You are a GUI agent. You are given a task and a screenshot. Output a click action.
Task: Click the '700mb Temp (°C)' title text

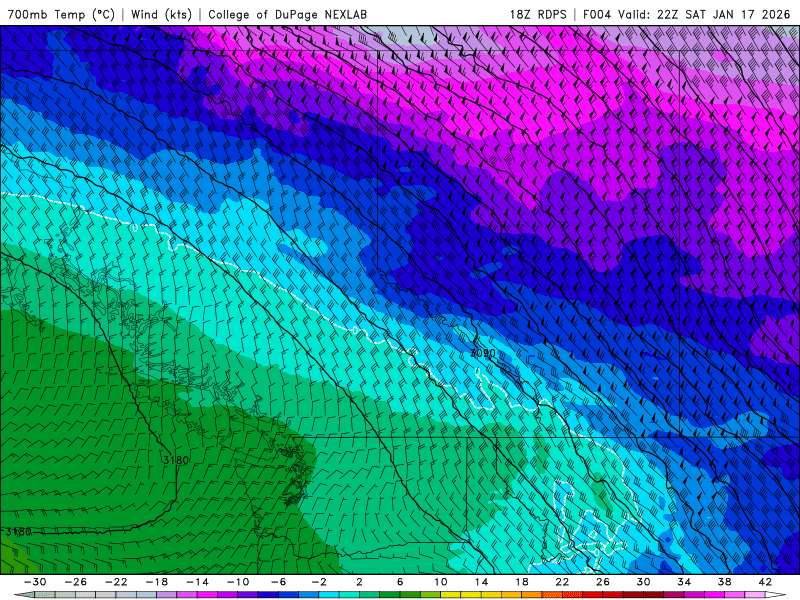[x=61, y=14]
